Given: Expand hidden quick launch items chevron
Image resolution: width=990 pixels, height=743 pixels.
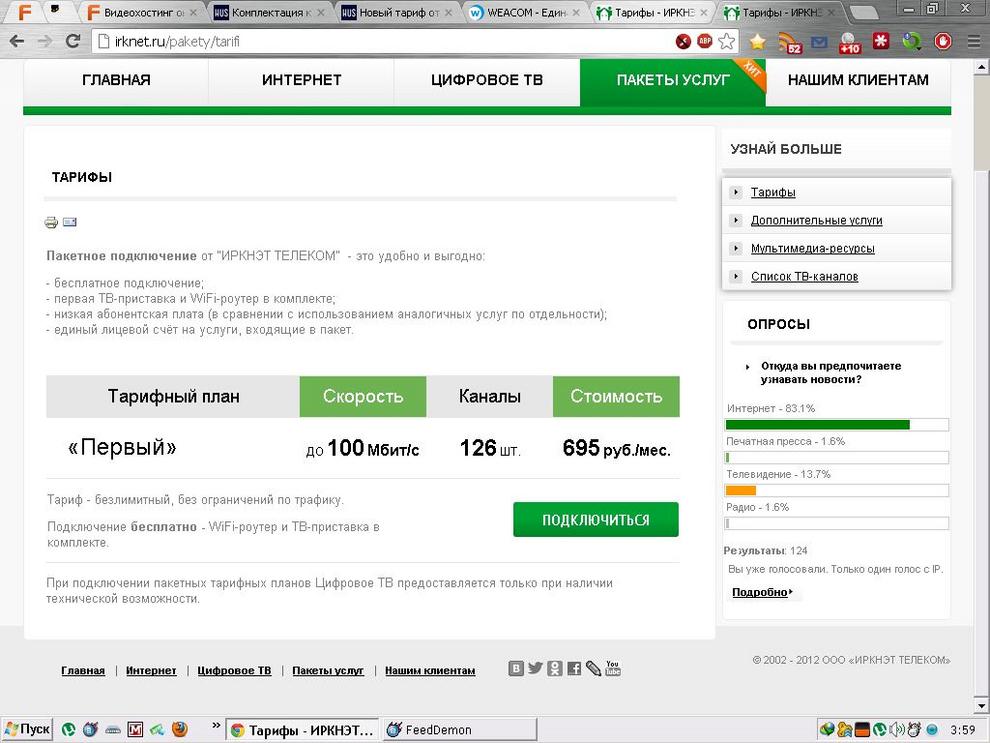Looking at the screenshot, I should click(216, 726).
